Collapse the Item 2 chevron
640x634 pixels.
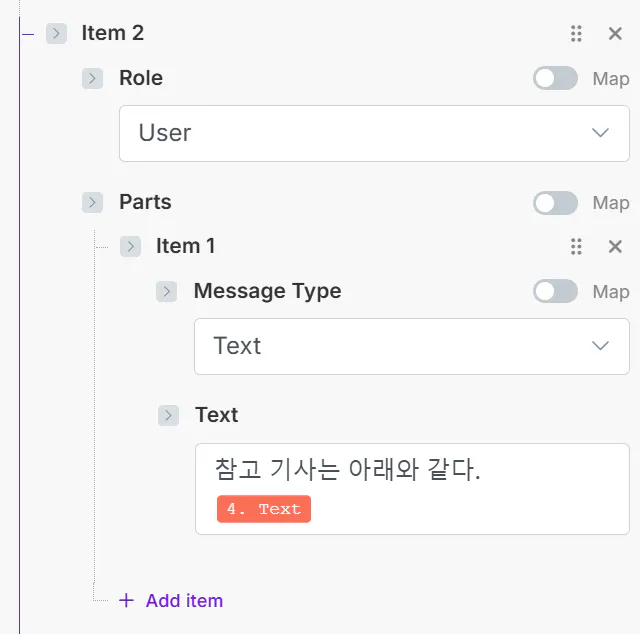[56, 34]
